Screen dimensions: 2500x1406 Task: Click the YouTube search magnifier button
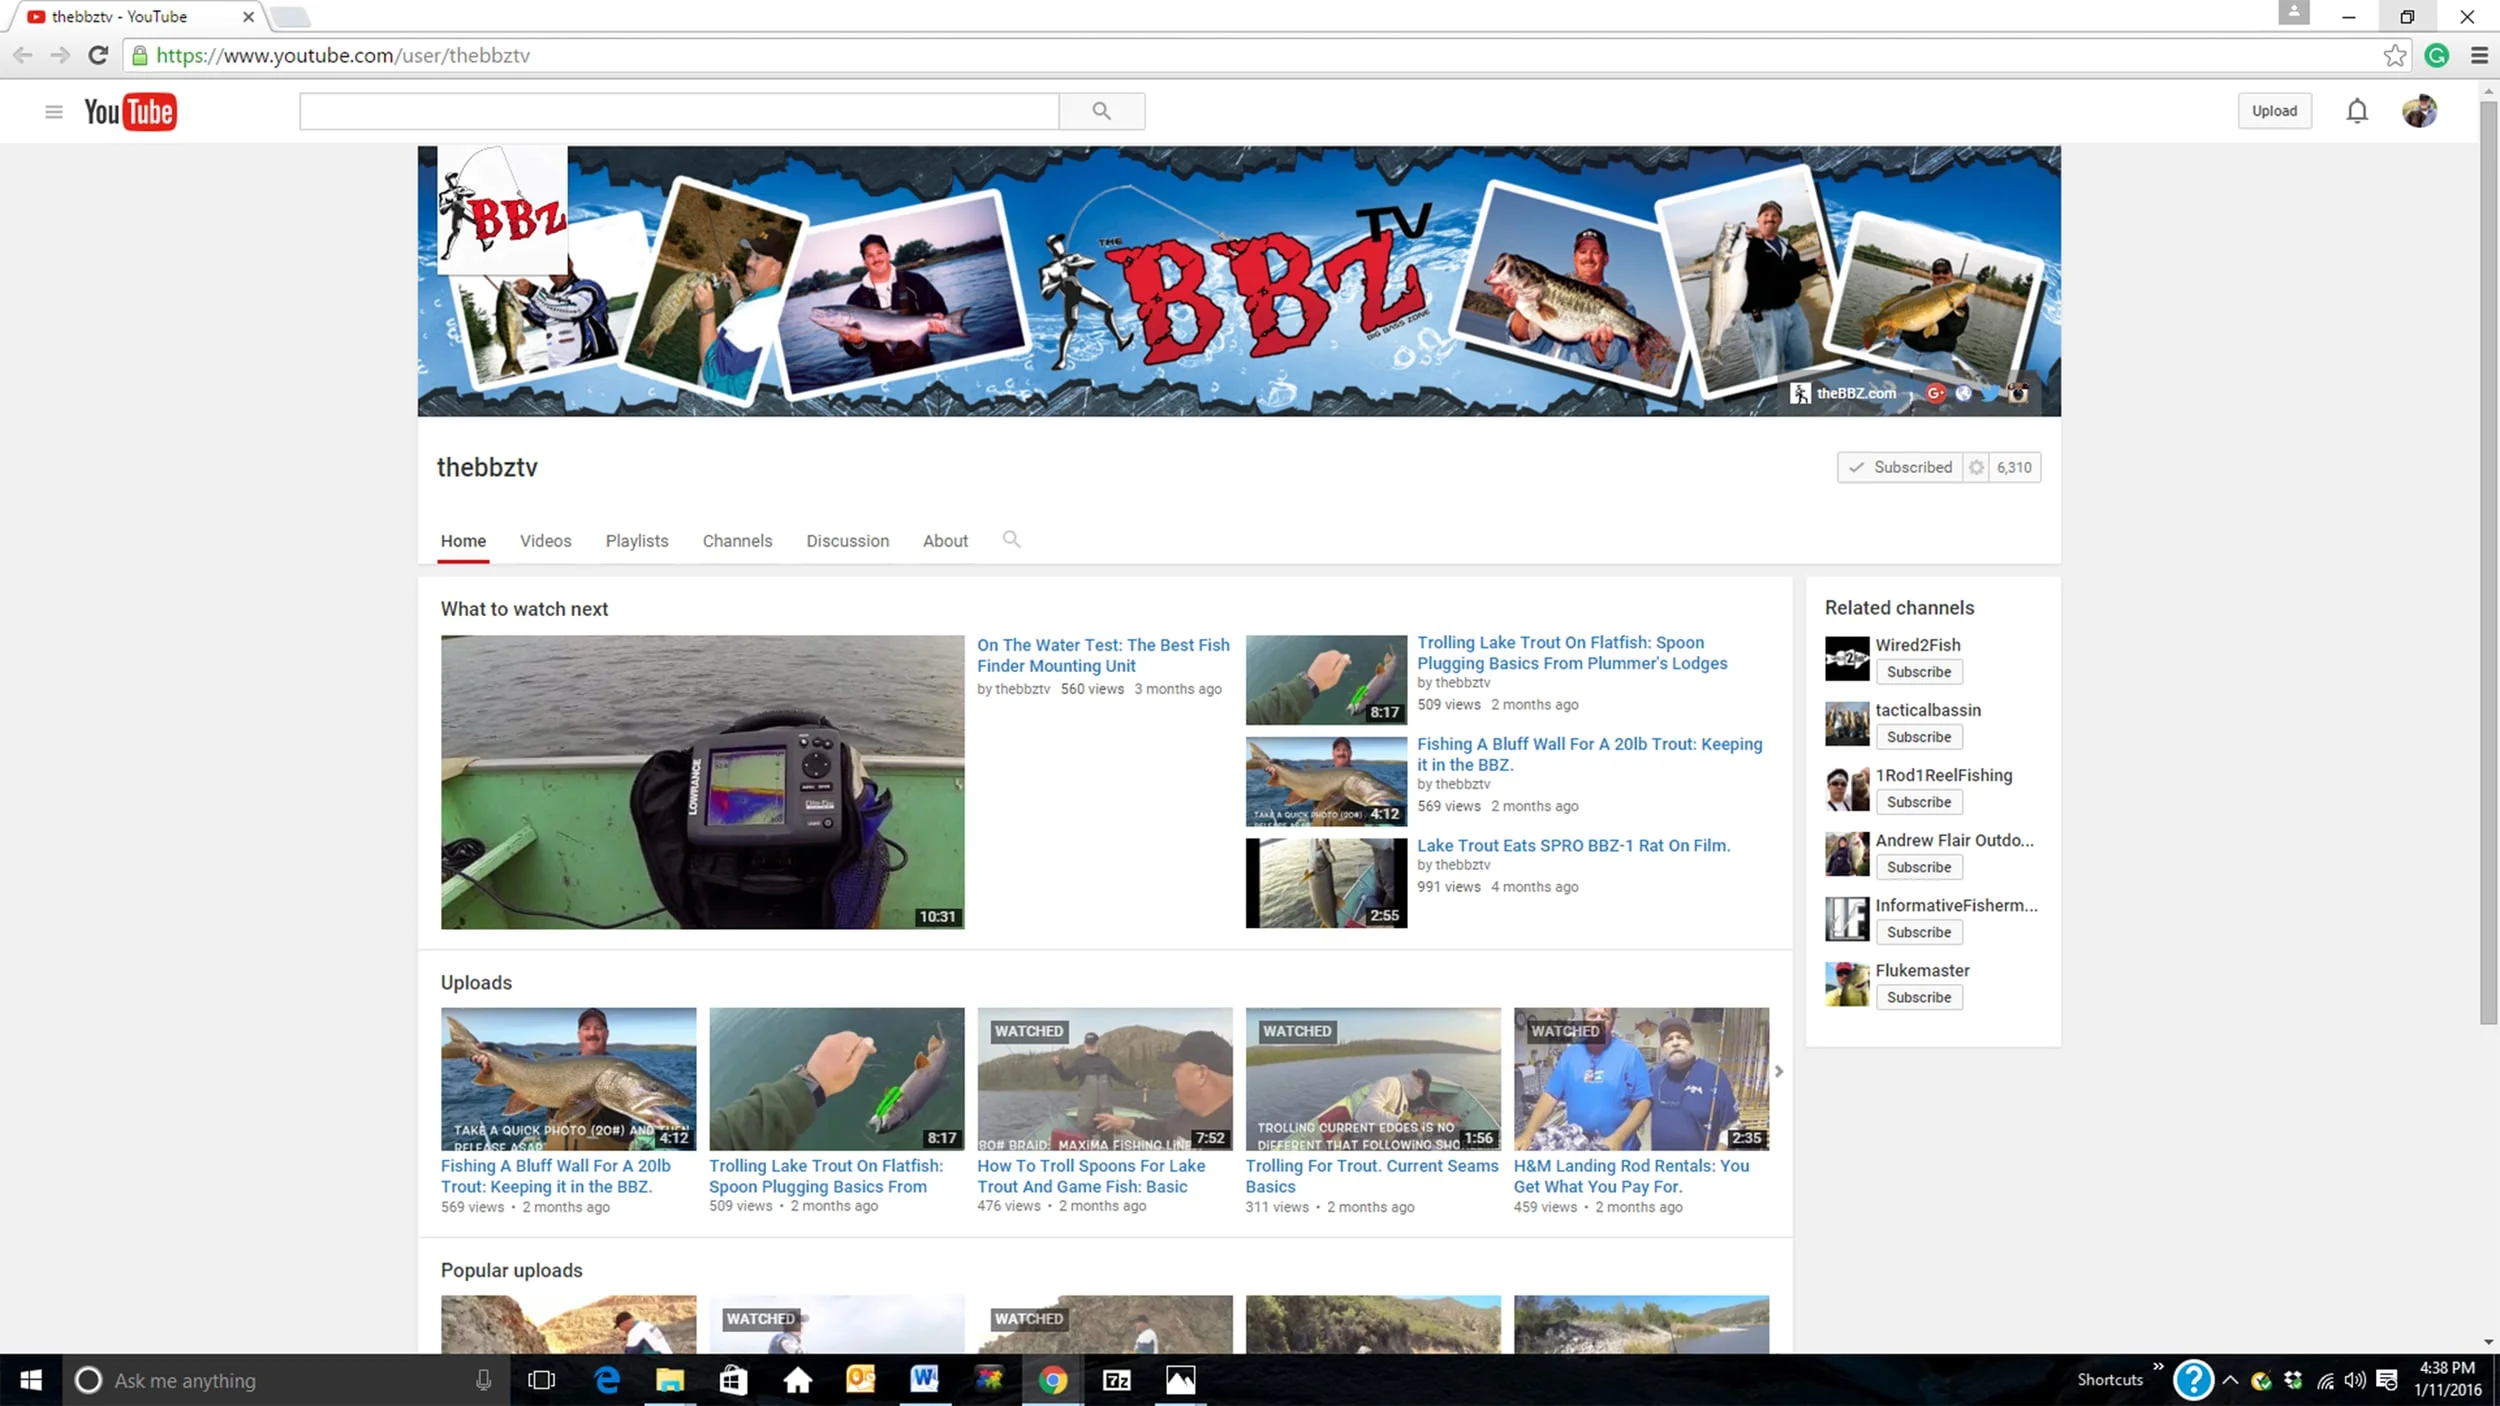[x=1101, y=111]
